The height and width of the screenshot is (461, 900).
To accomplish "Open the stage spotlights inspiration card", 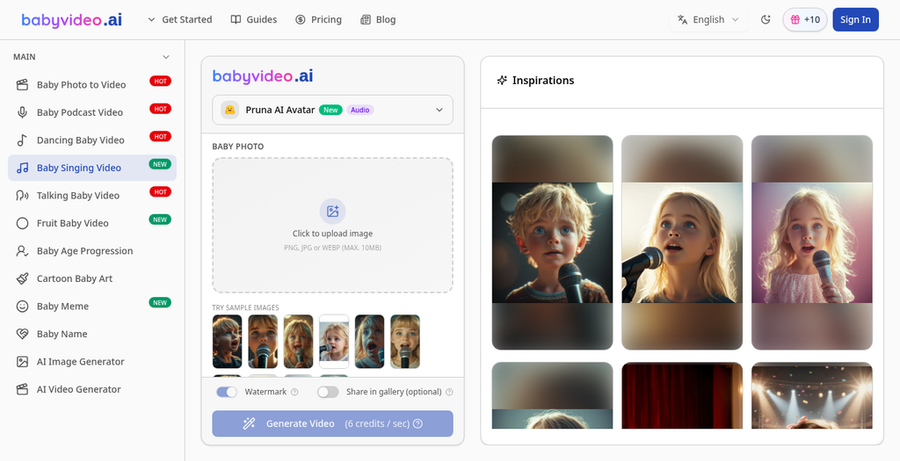I will (x=812, y=396).
